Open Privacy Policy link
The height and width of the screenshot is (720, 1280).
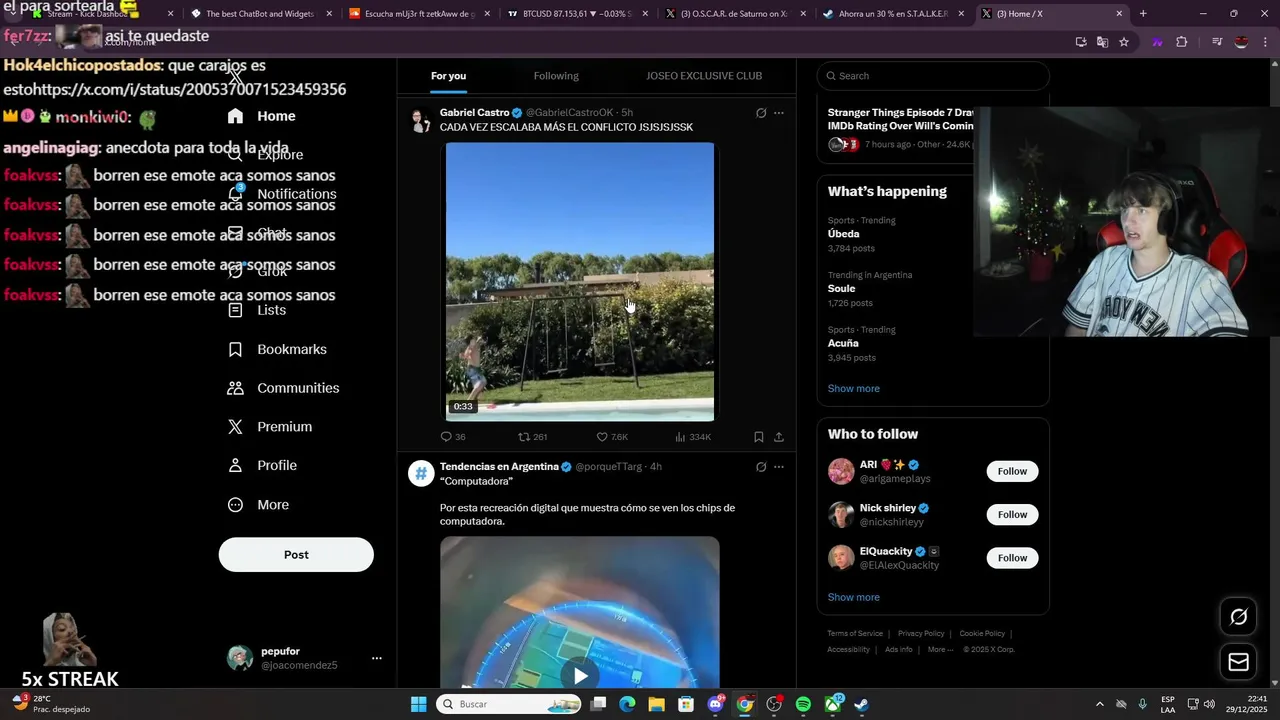click(921, 633)
